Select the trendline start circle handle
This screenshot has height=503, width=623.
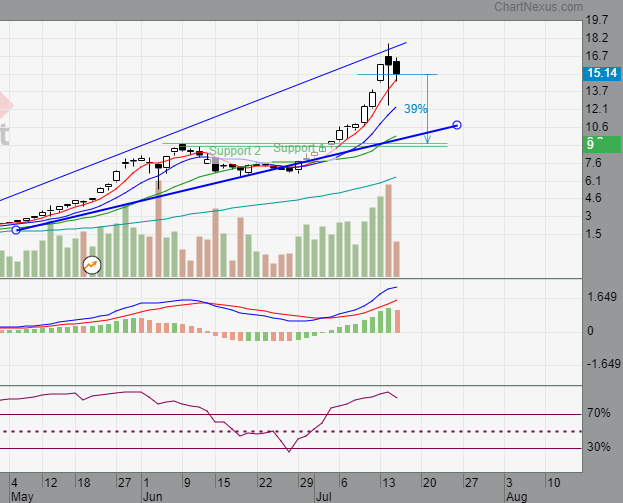16,230
